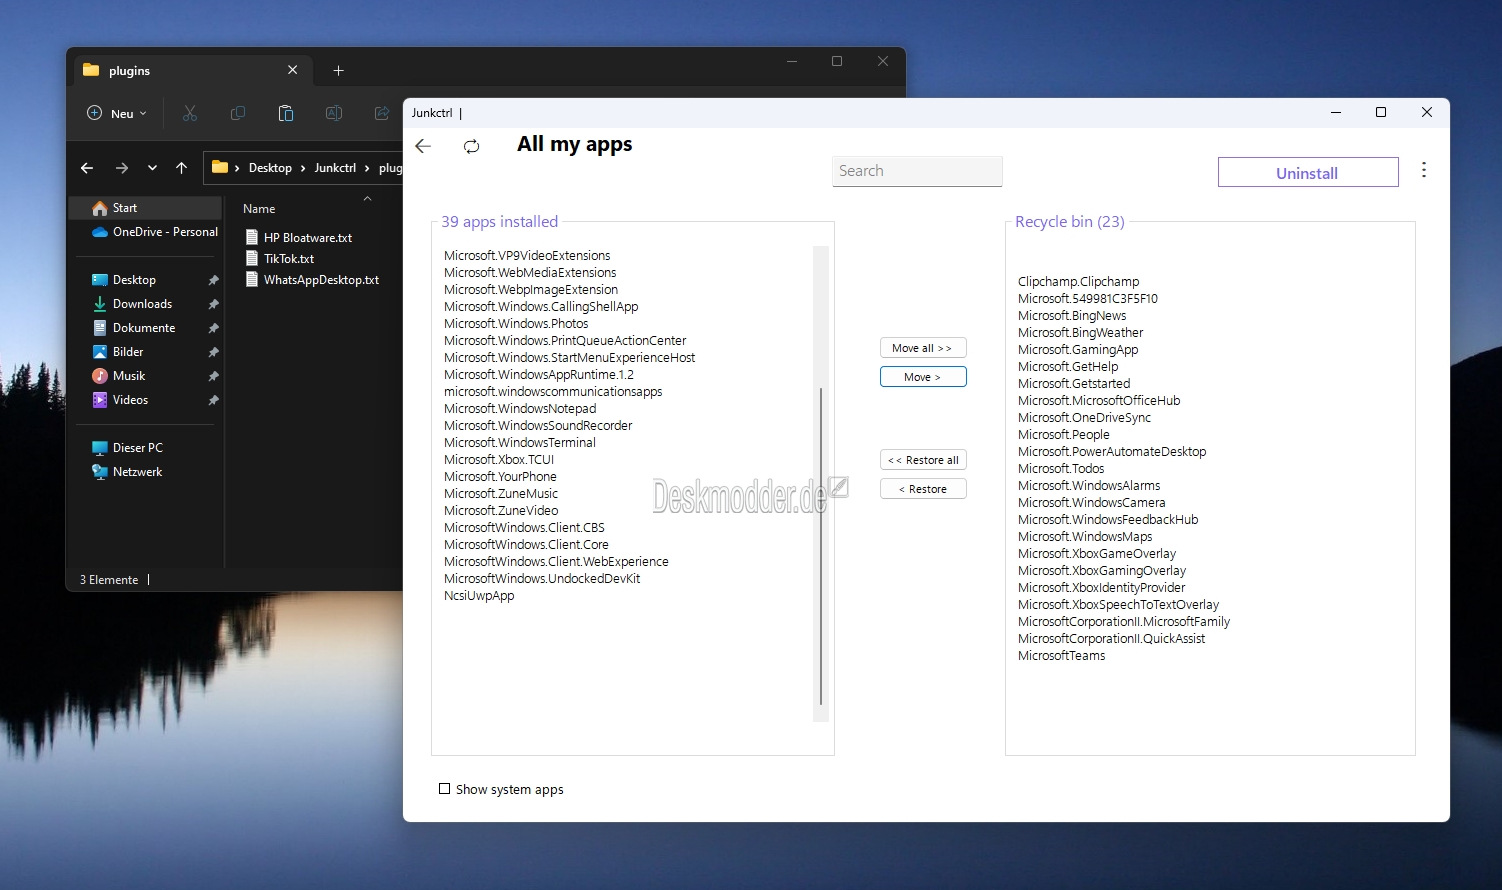Select Microsoft.GamingApp in Recycle bin list
The width and height of the screenshot is (1502, 890).
(1078, 350)
